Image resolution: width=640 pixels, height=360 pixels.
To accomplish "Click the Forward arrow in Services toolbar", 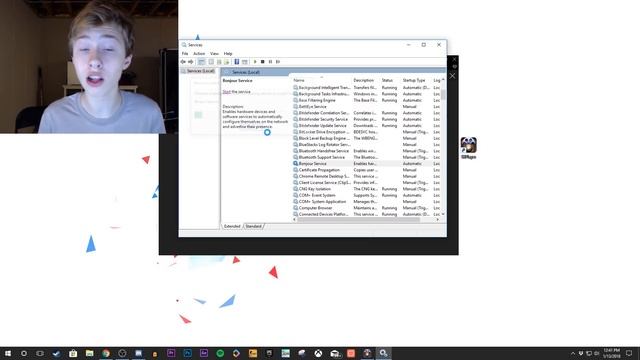I will click(x=191, y=62).
